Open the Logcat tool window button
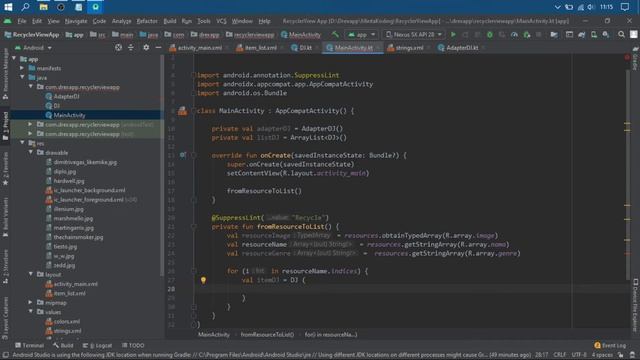This screenshot has width=640, height=360. 97,345
